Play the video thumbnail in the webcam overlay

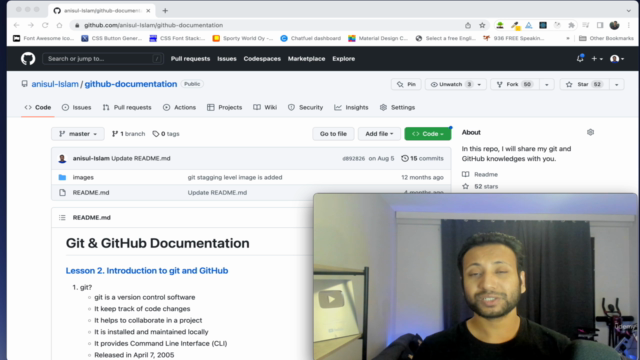[331, 300]
